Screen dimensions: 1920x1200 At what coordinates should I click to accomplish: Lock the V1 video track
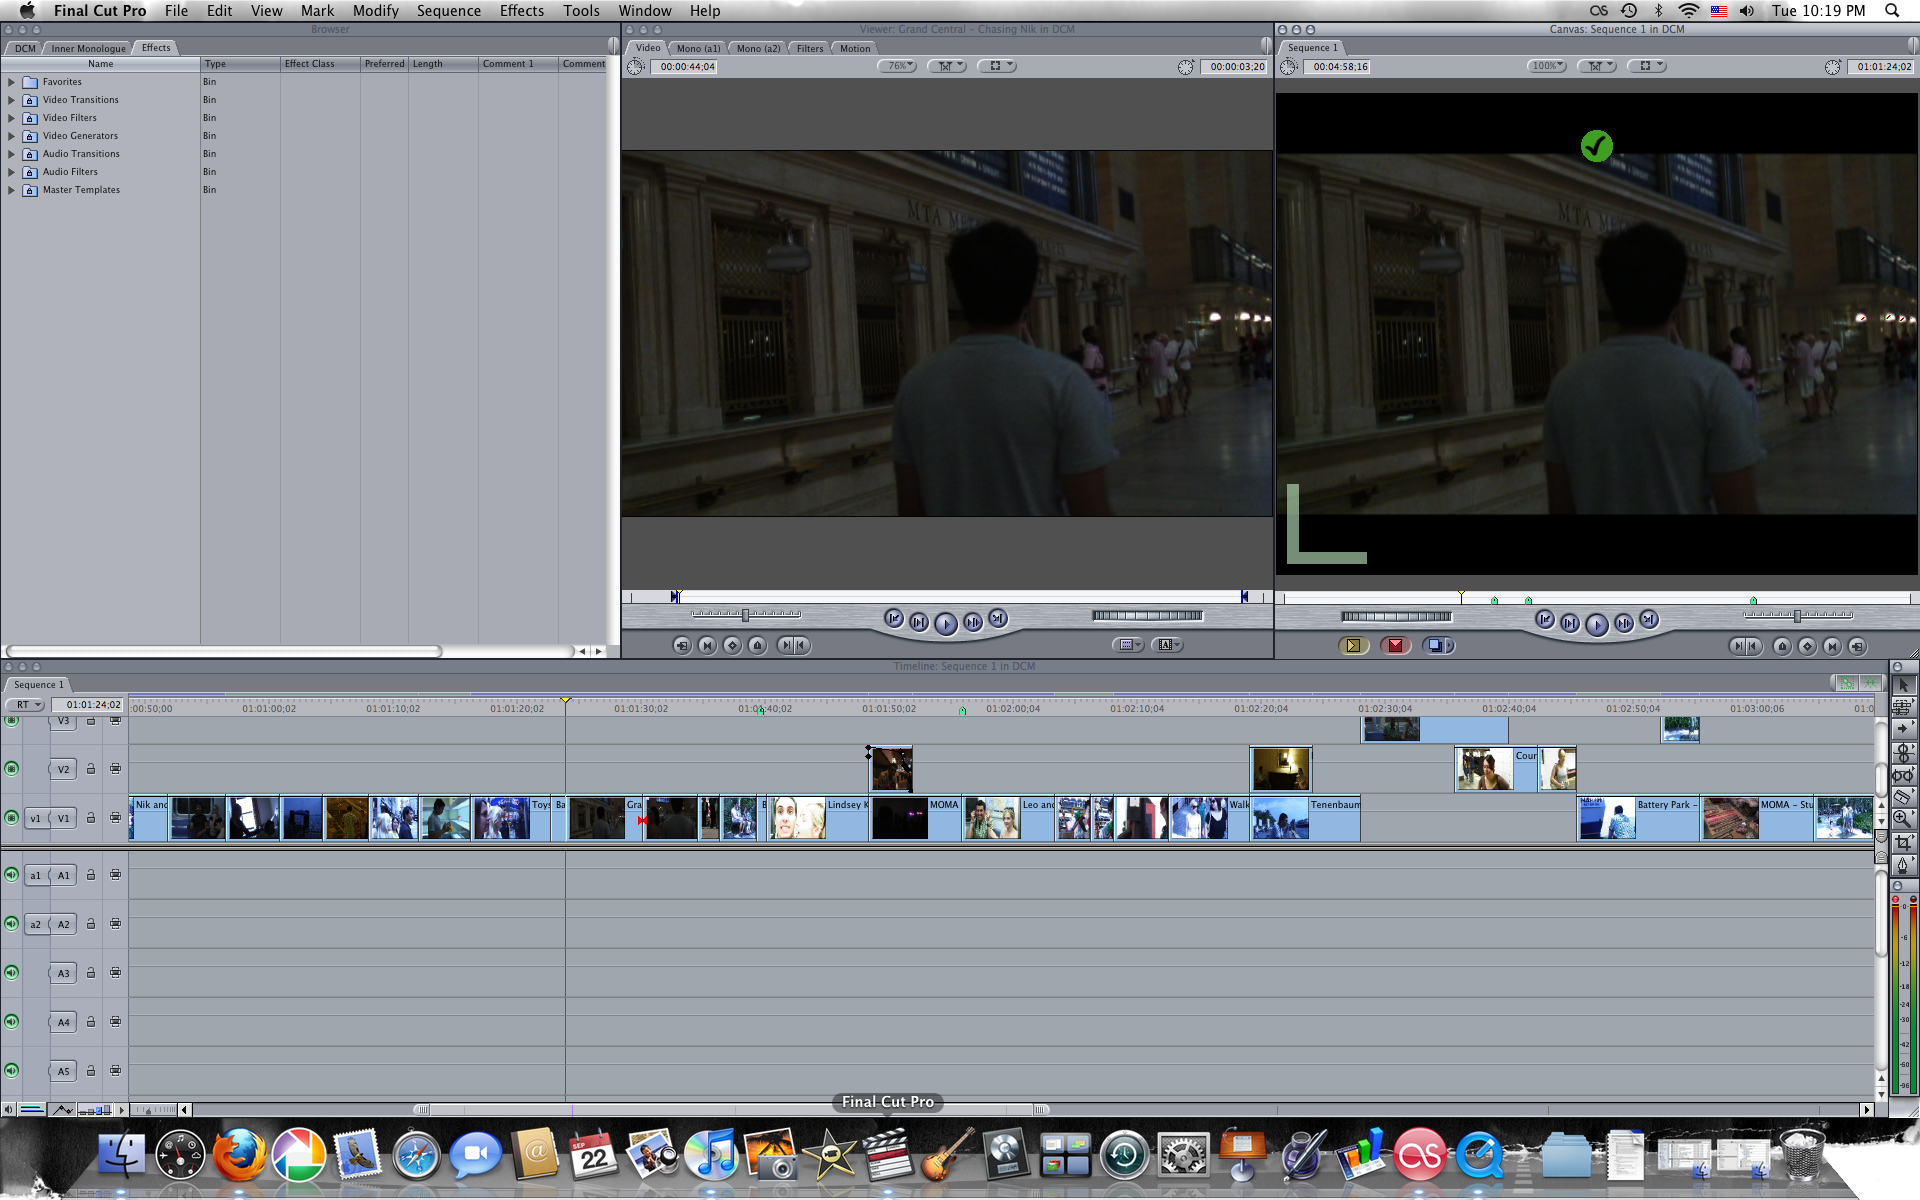coord(90,818)
